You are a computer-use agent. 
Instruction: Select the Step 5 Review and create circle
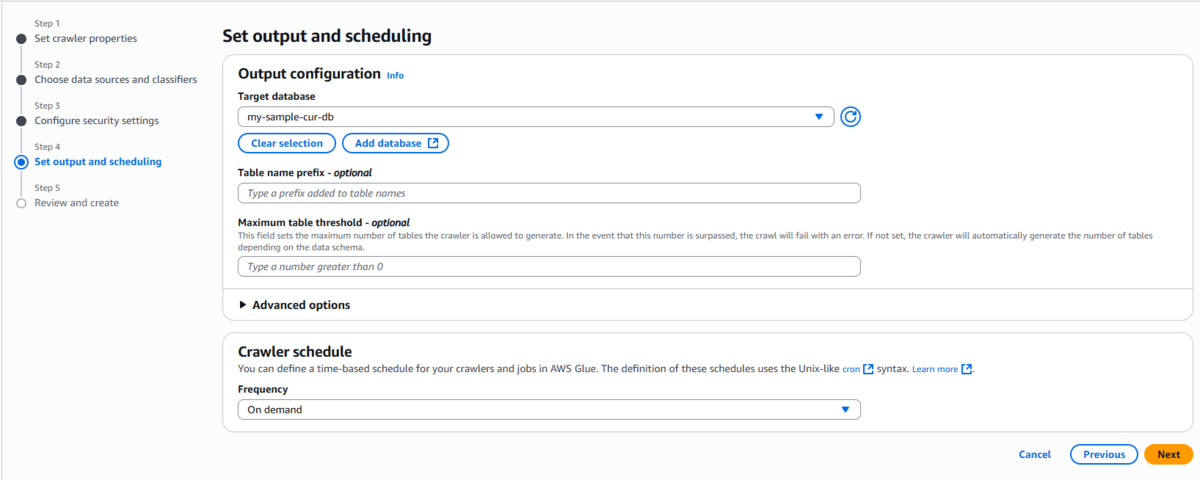[21, 203]
